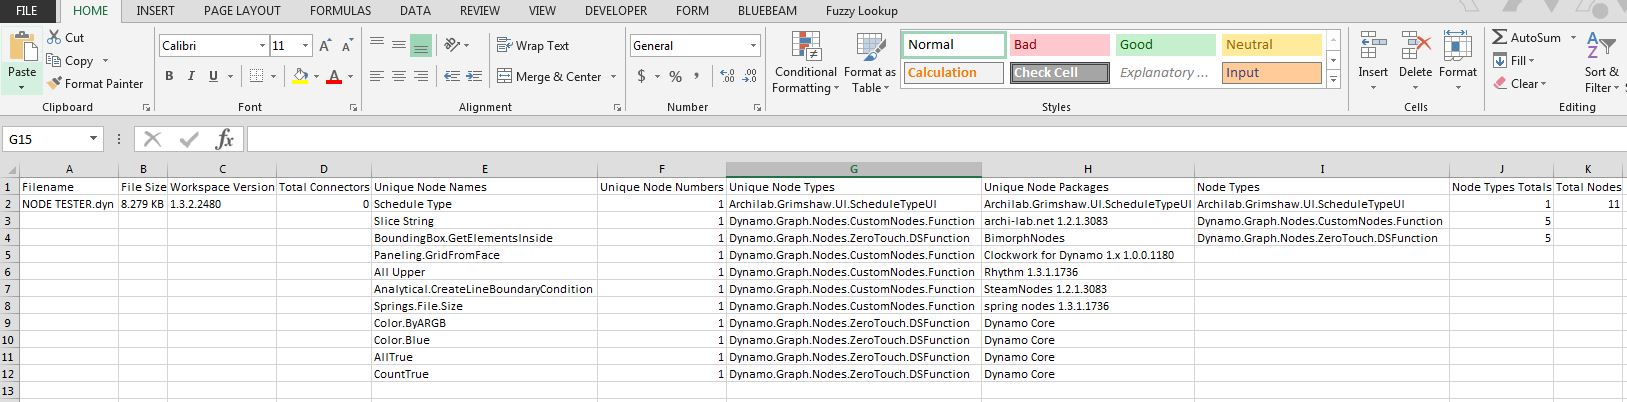
Task: Toggle bottom vertical alignment
Action: 420,45
